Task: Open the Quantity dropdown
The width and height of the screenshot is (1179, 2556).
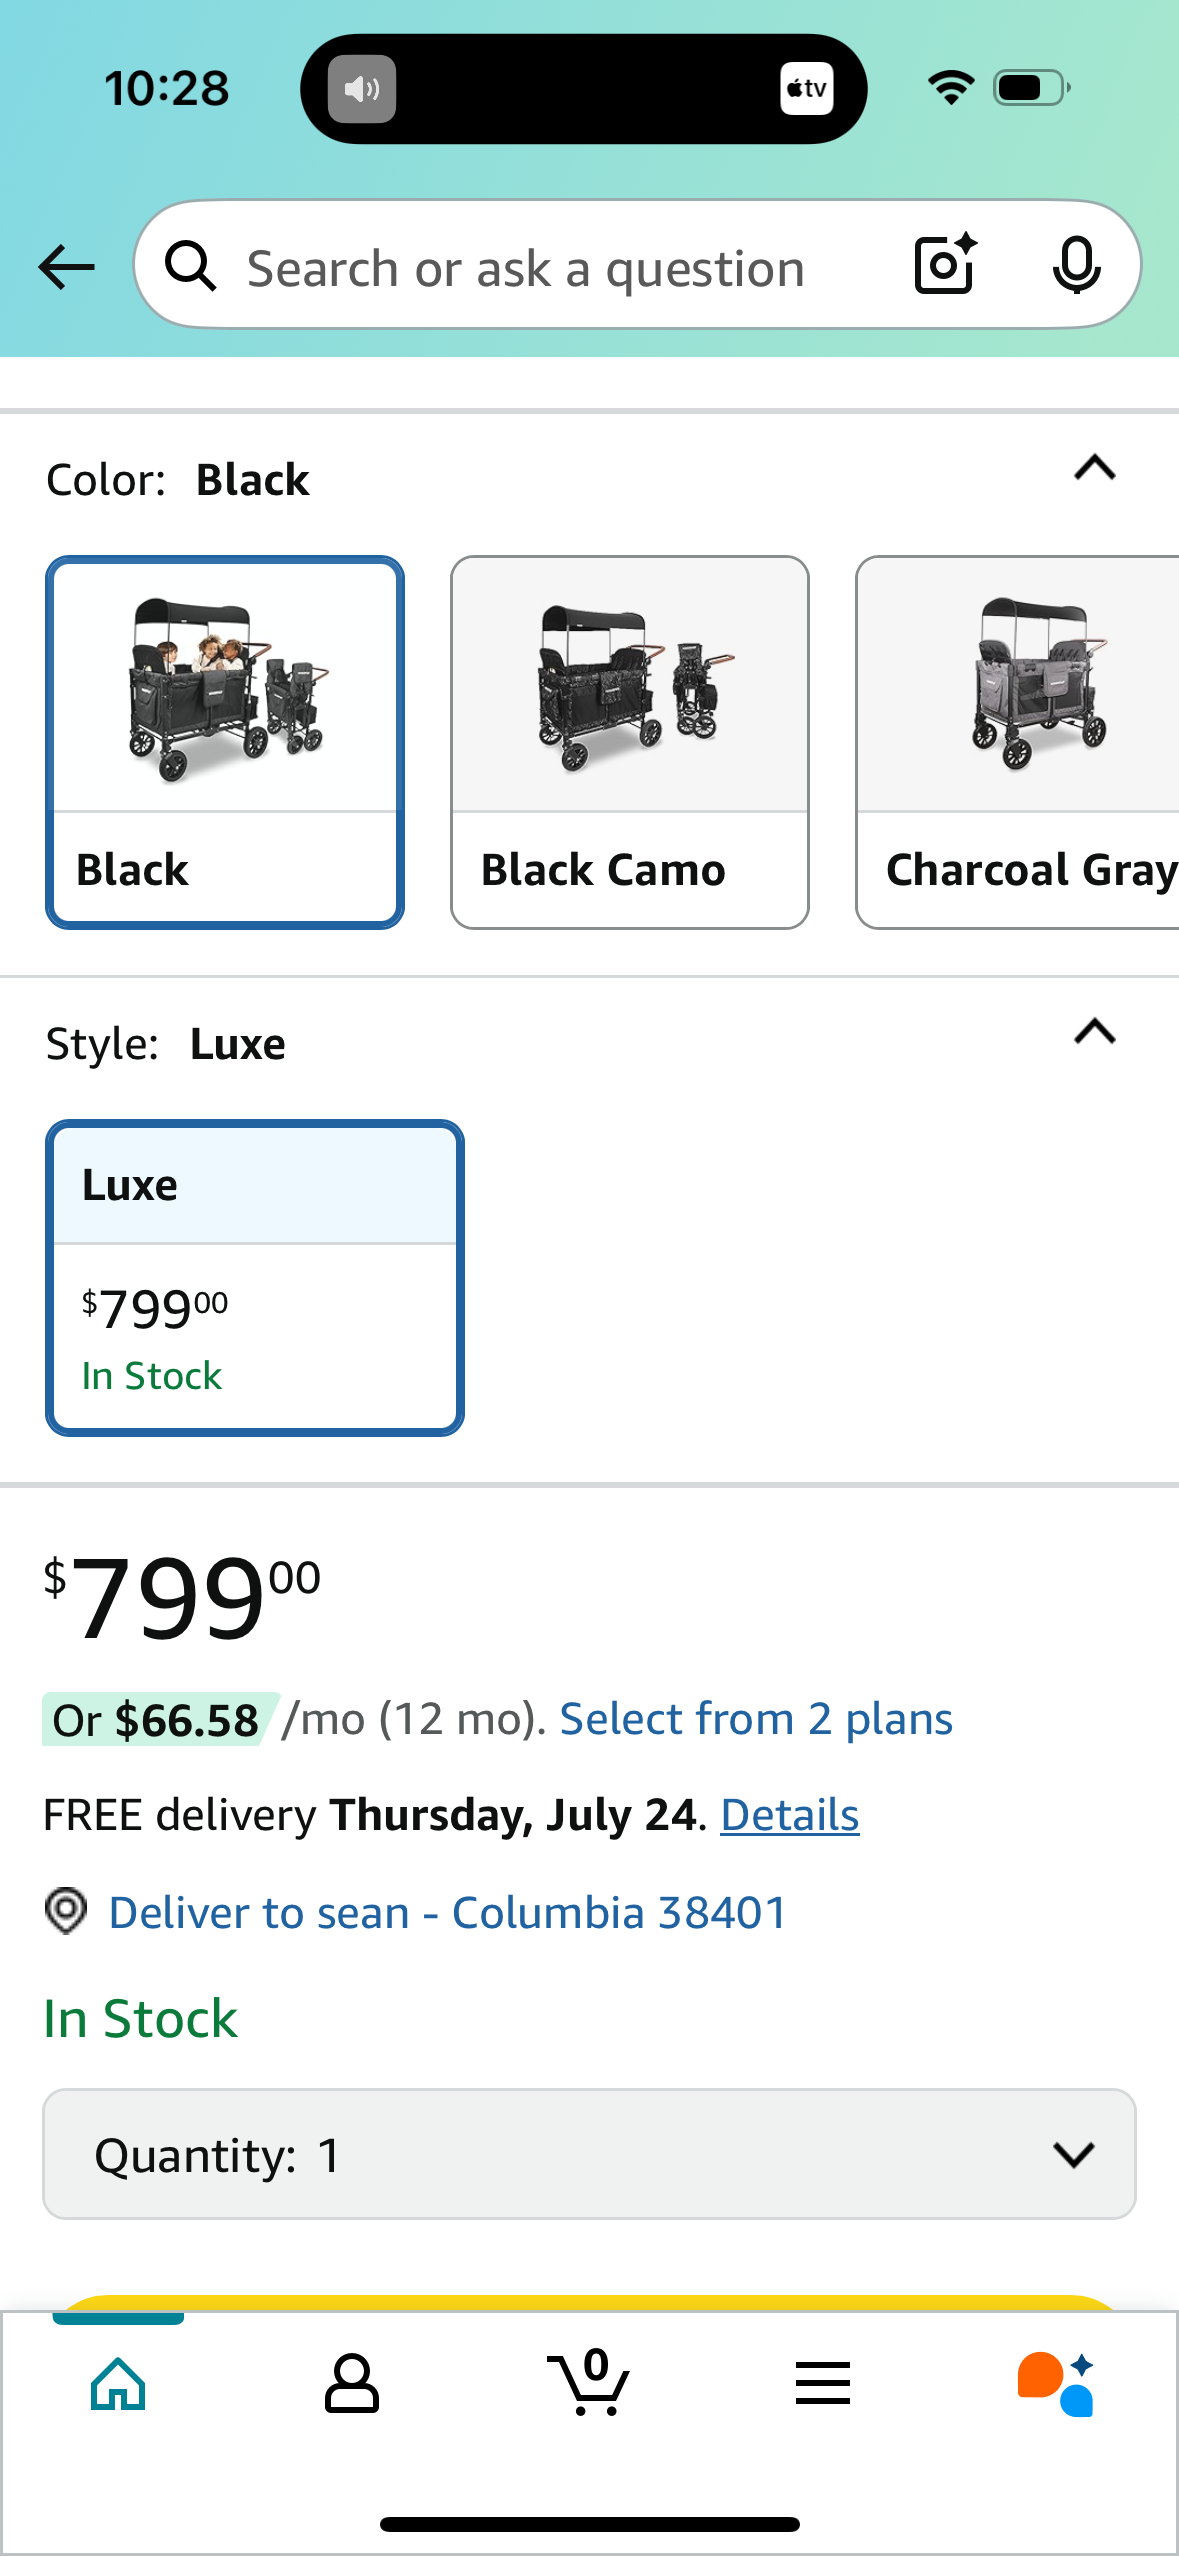Action: (589, 2154)
